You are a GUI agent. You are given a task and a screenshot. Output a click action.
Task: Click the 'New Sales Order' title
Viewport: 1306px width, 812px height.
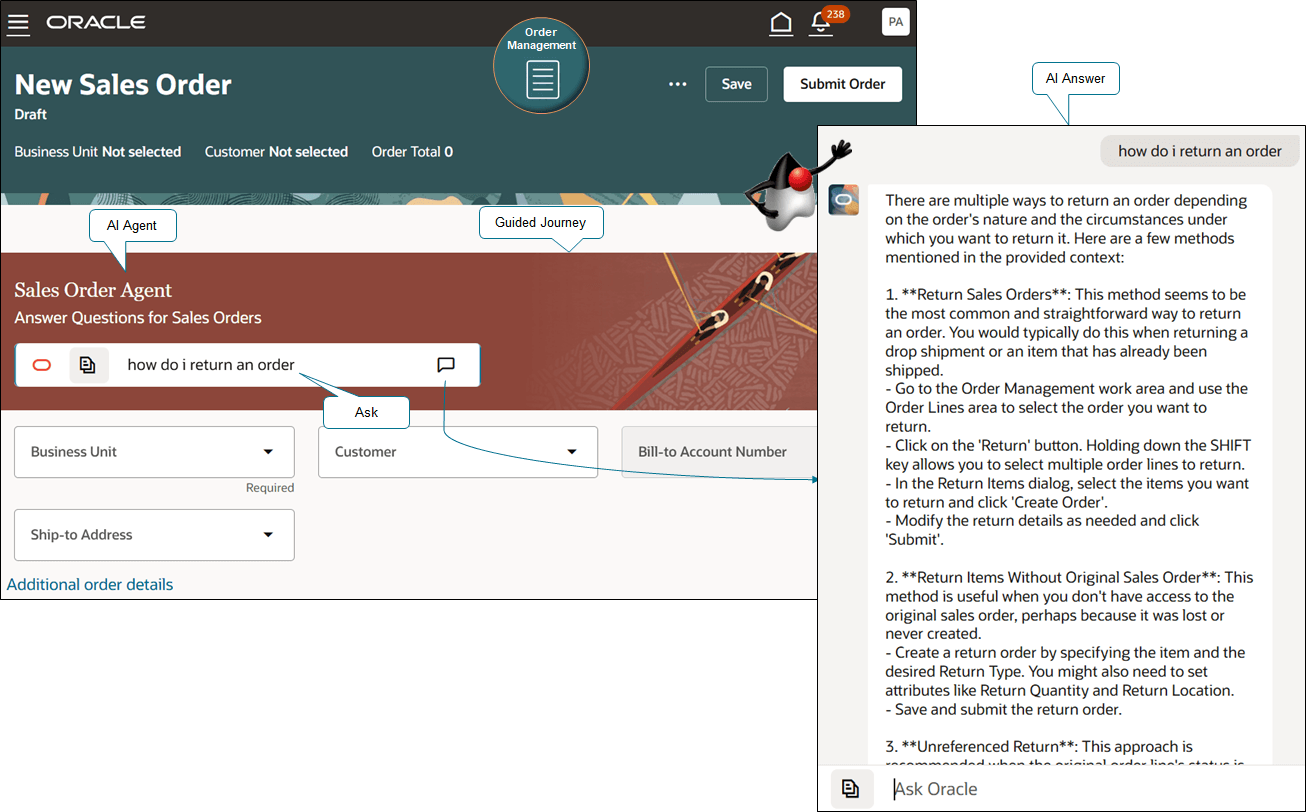(123, 84)
